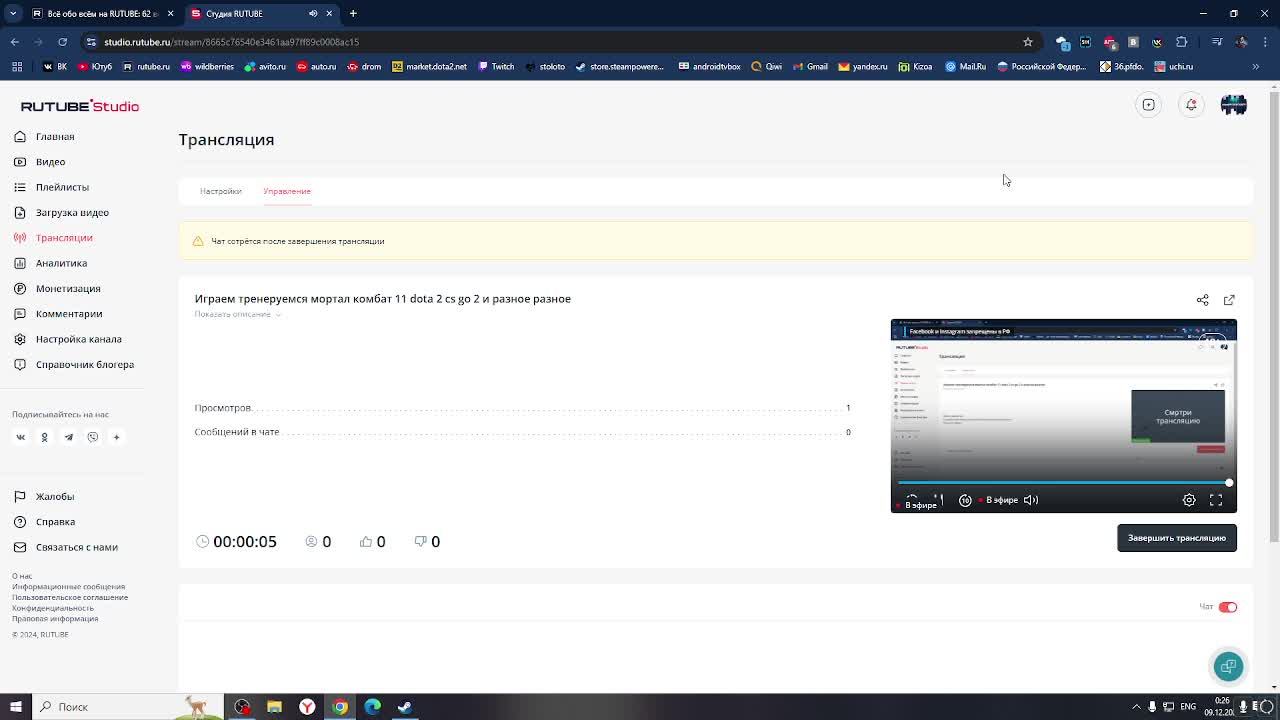This screenshot has width=1280, height=720.
Task: Open the wildberries bookmark
Action: (207, 67)
